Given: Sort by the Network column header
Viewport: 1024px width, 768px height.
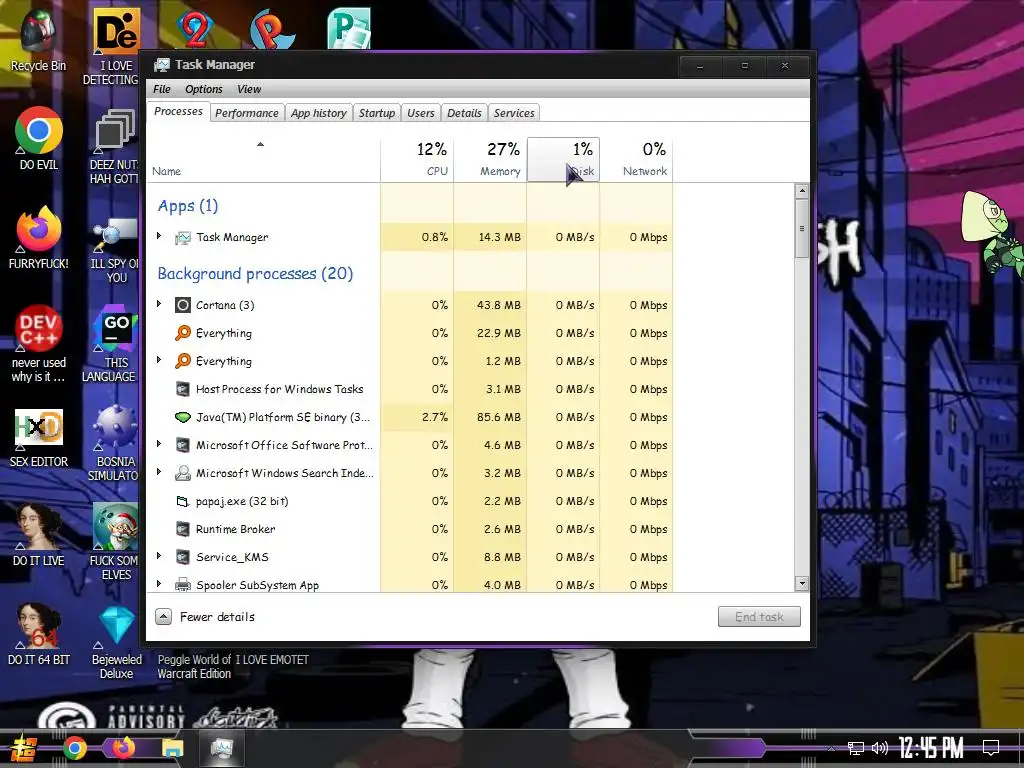Looking at the screenshot, I should (x=636, y=159).
